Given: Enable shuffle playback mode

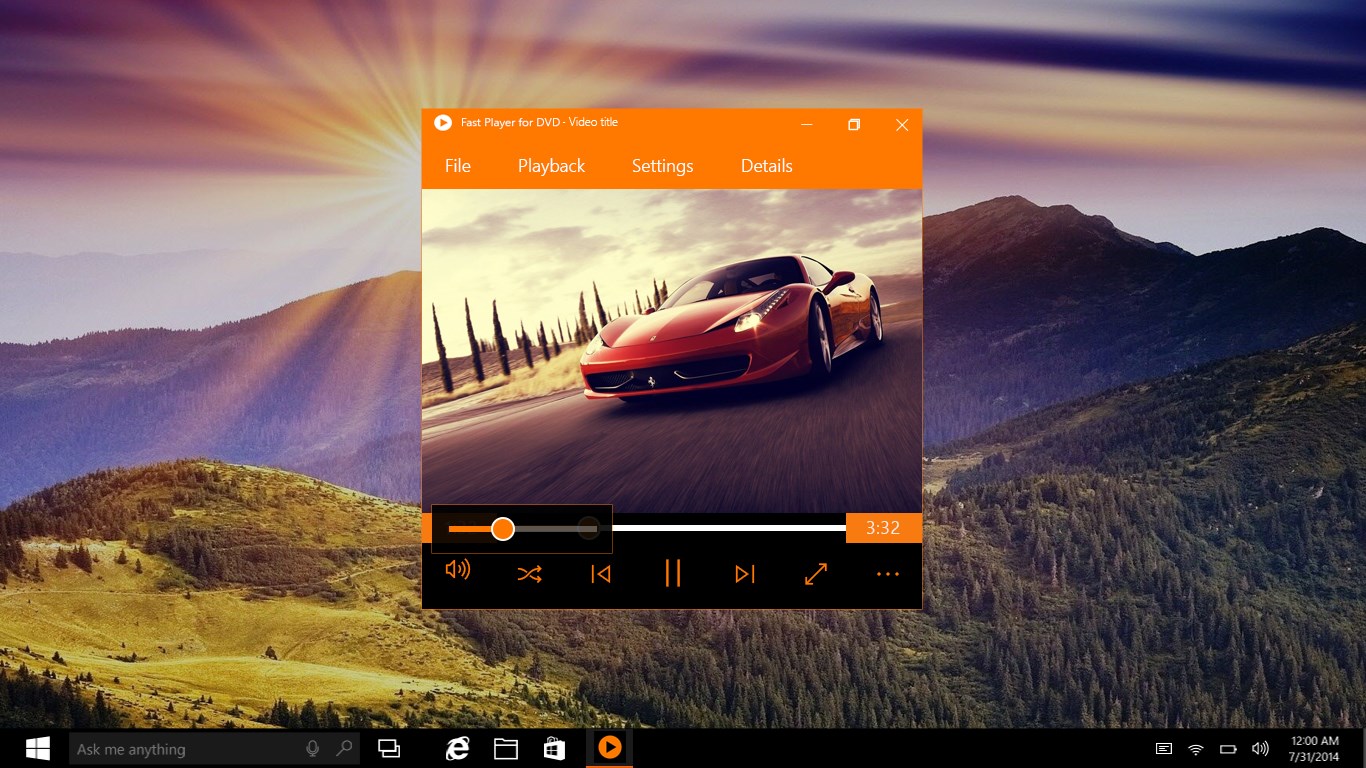Looking at the screenshot, I should point(529,573).
